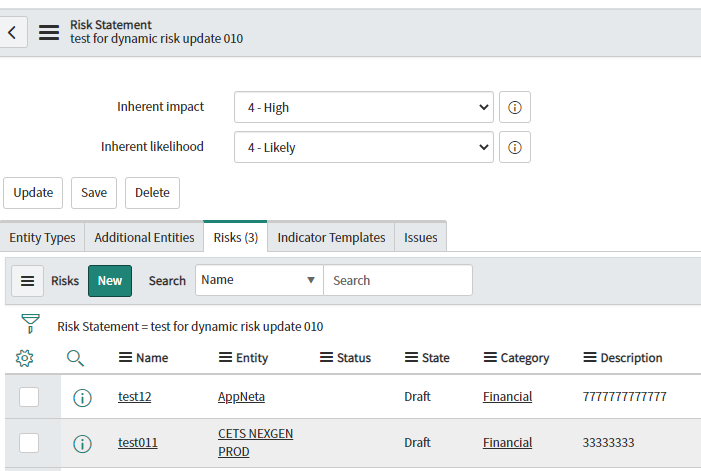Click the Risks list Search input field
The width and height of the screenshot is (701, 471).
(398, 281)
